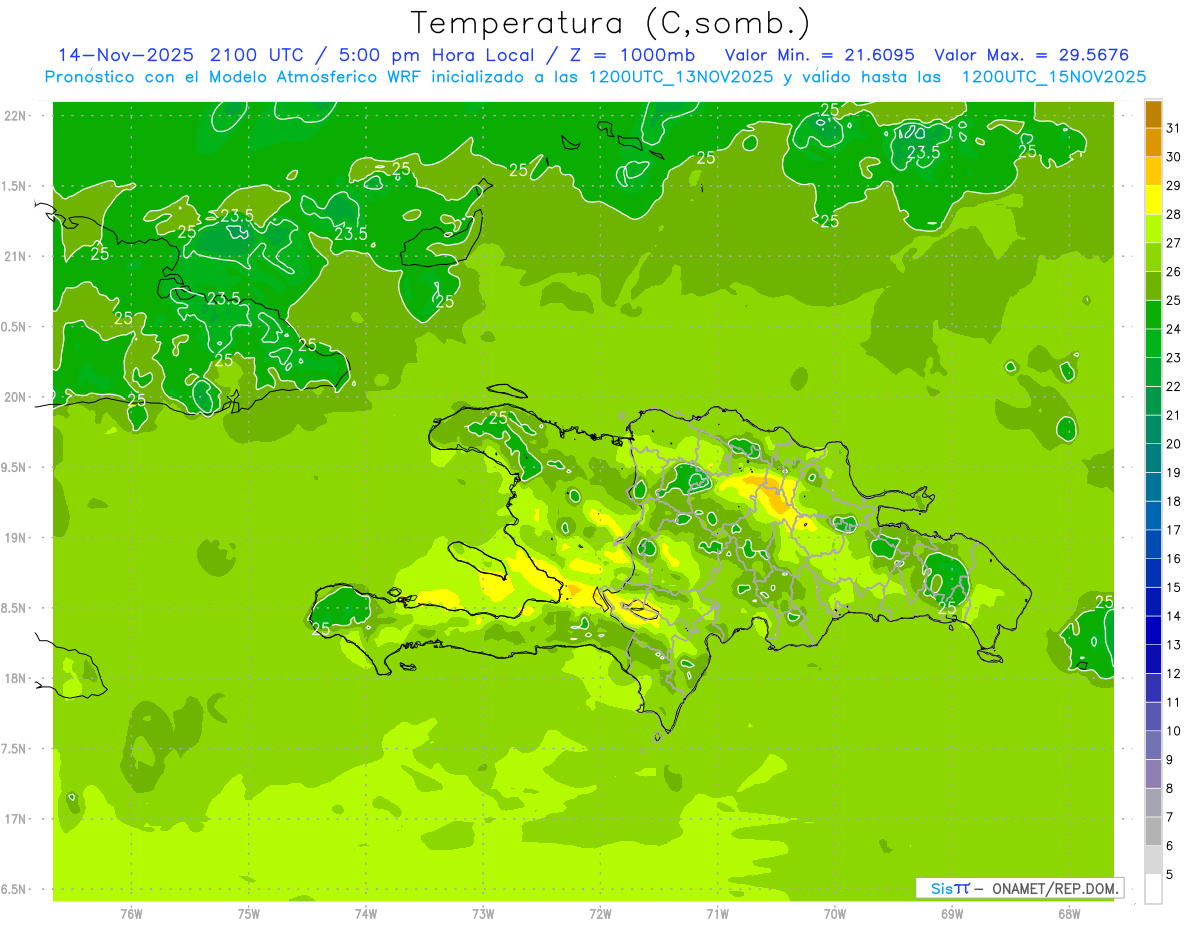The image size is (1200, 927).
Task: Select the 'Valor Min. = 21.6095' readout
Action: (819, 55)
